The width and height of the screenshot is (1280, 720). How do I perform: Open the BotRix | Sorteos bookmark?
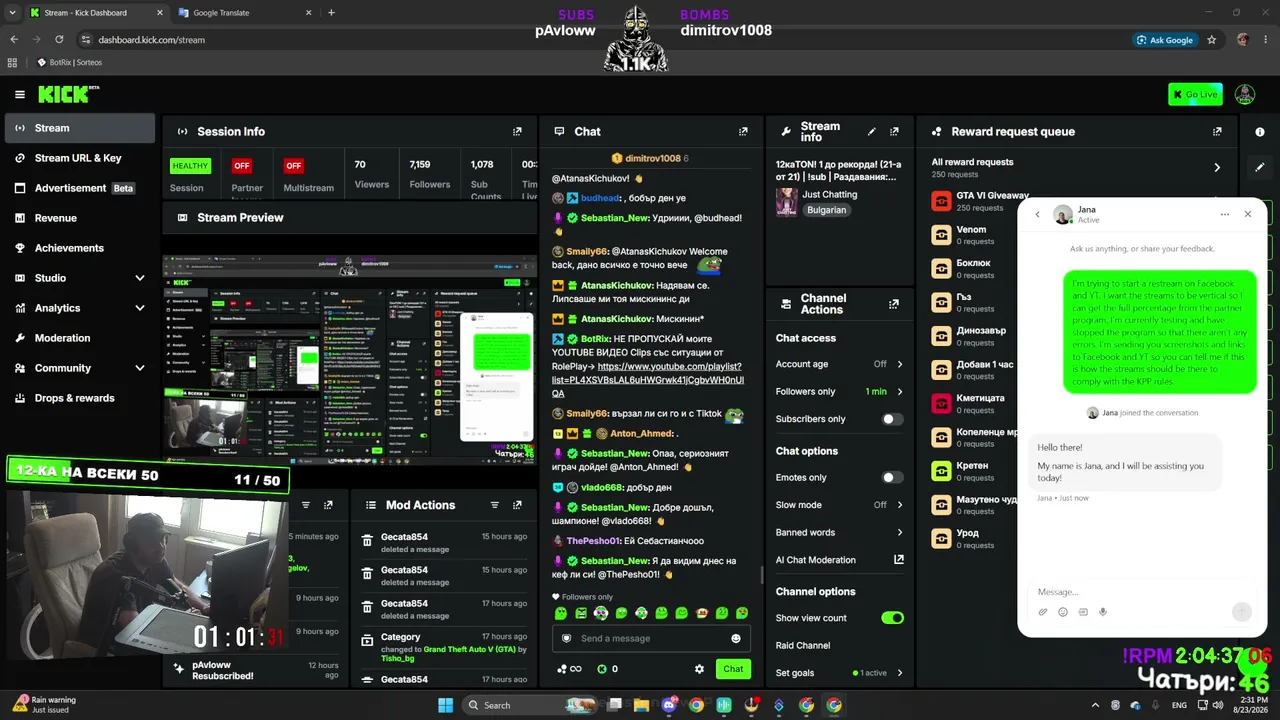69,62
